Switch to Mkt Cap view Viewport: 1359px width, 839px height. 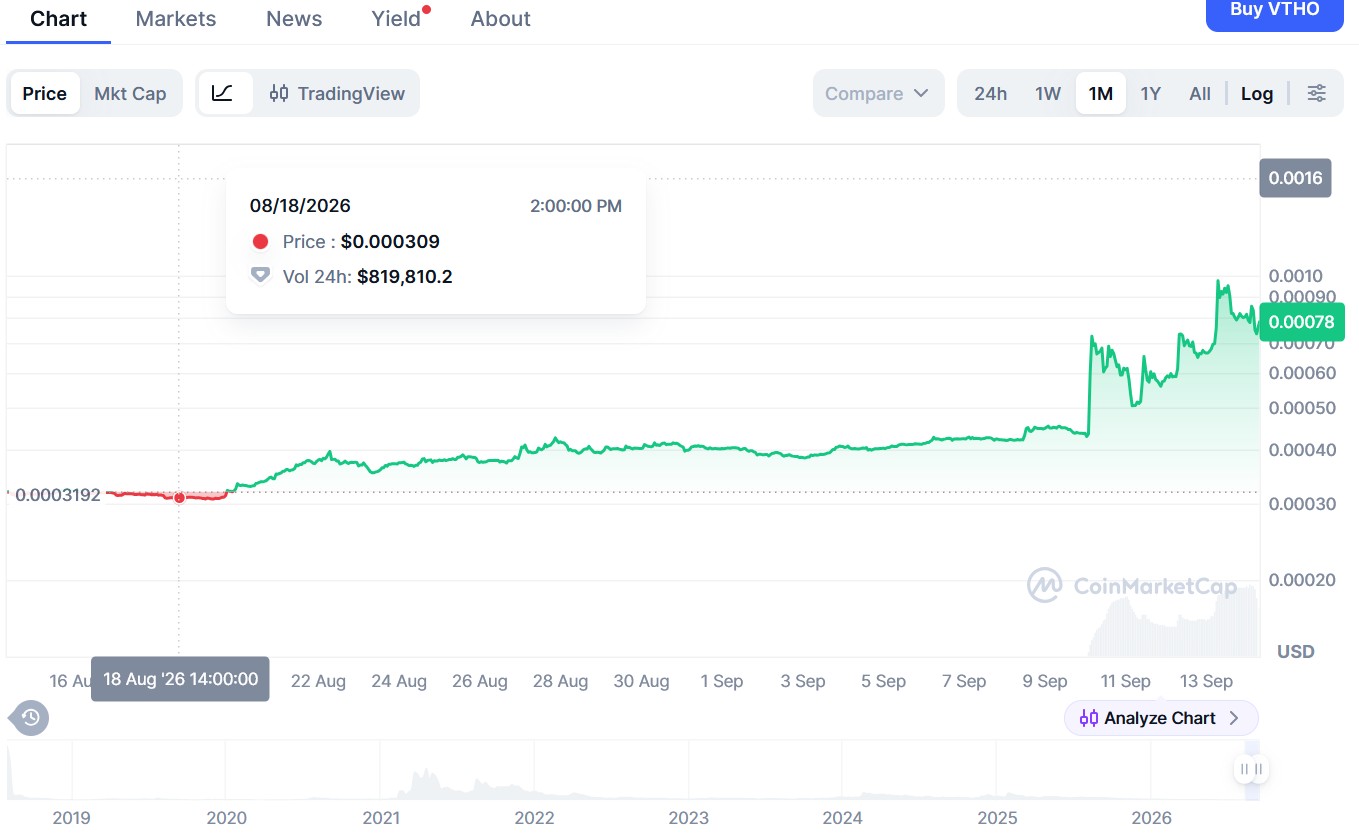(130, 93)
